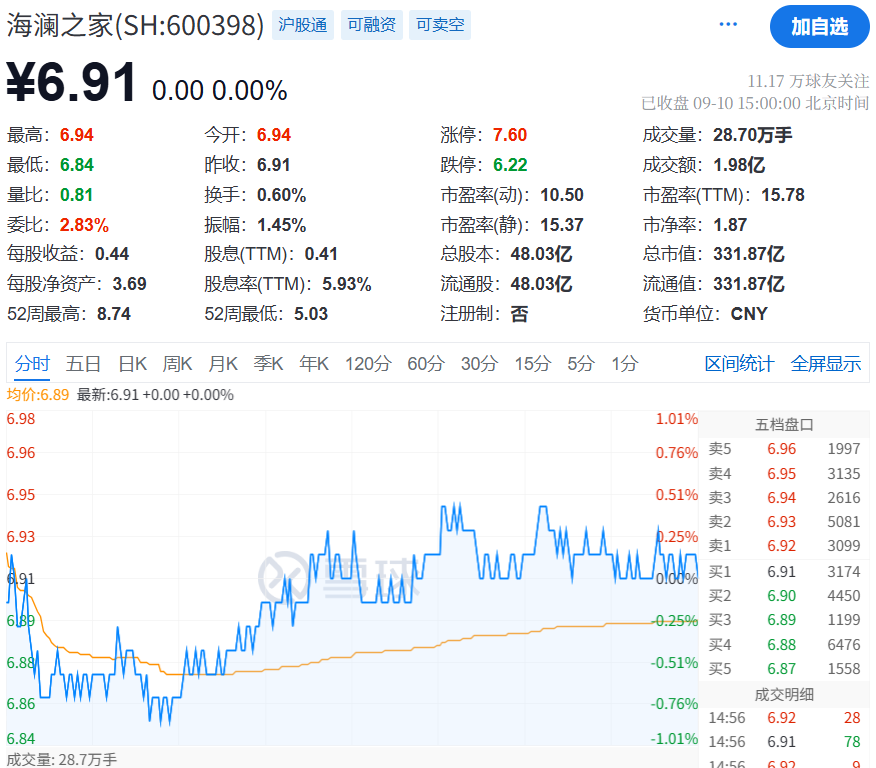Viewport: 876px width, 768px height.
Task: Click the 加自选 button
Action: pyautogui.click(x=819, y=27)
